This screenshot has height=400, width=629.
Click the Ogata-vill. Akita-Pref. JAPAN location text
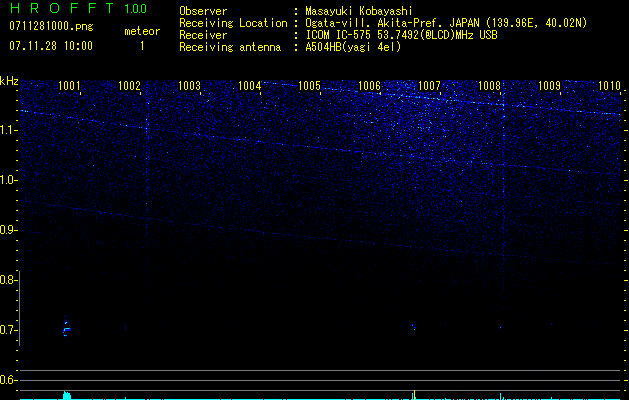pos(446,23)
